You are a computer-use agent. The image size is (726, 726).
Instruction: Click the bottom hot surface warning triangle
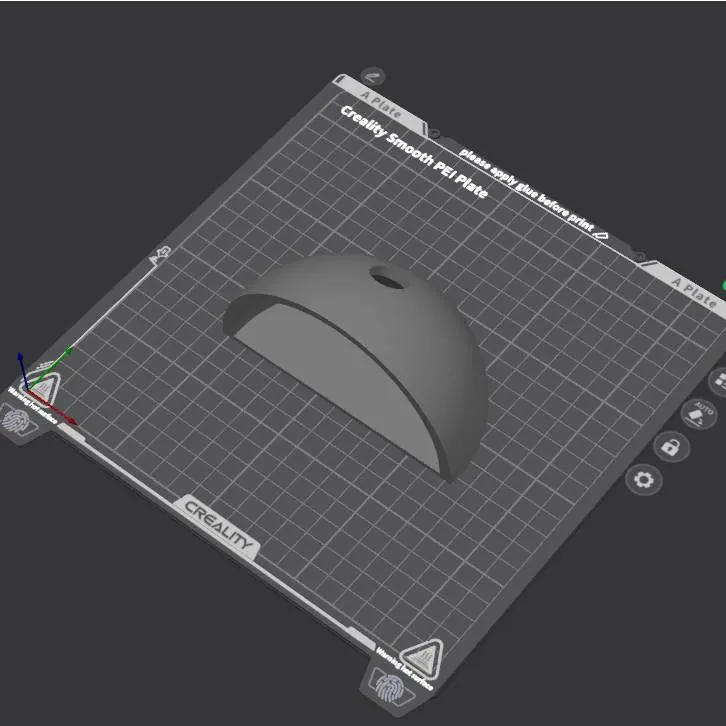point(422,658)
